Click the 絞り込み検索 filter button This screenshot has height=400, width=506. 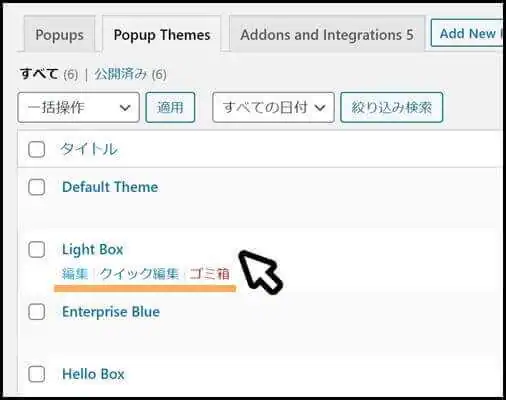(x=392, y=107)
